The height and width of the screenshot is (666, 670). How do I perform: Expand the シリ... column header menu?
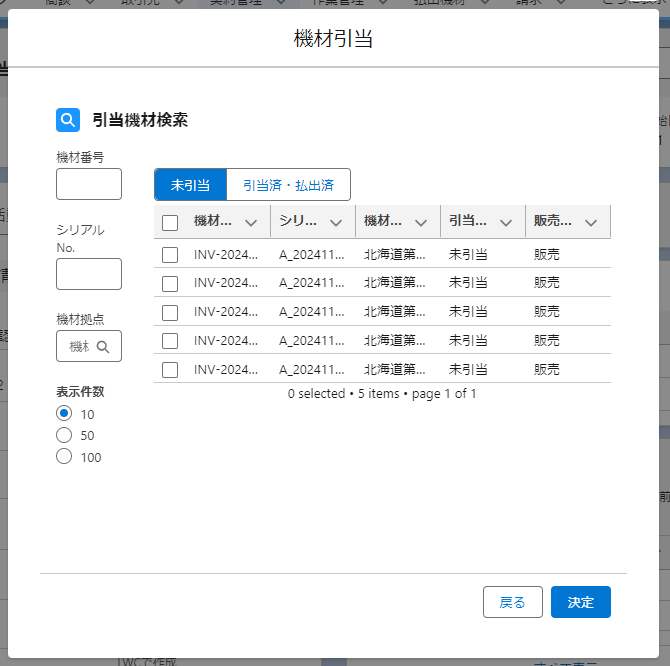tap(336, 222)
